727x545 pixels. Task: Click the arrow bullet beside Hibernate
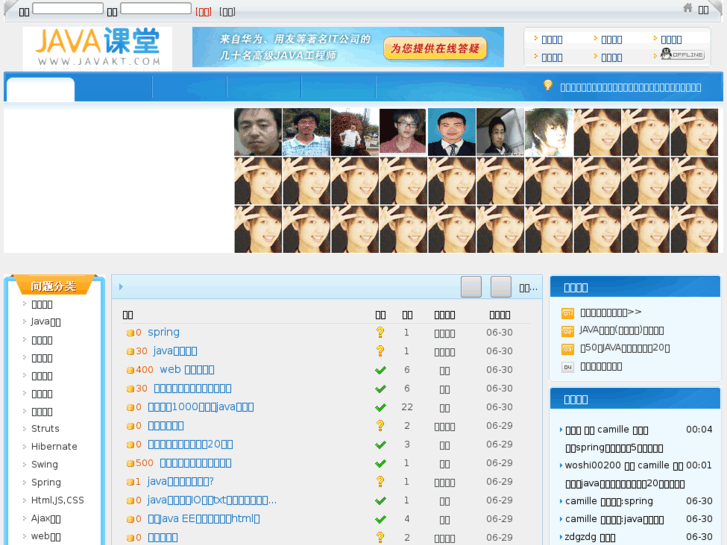click(x=25, y=447)
